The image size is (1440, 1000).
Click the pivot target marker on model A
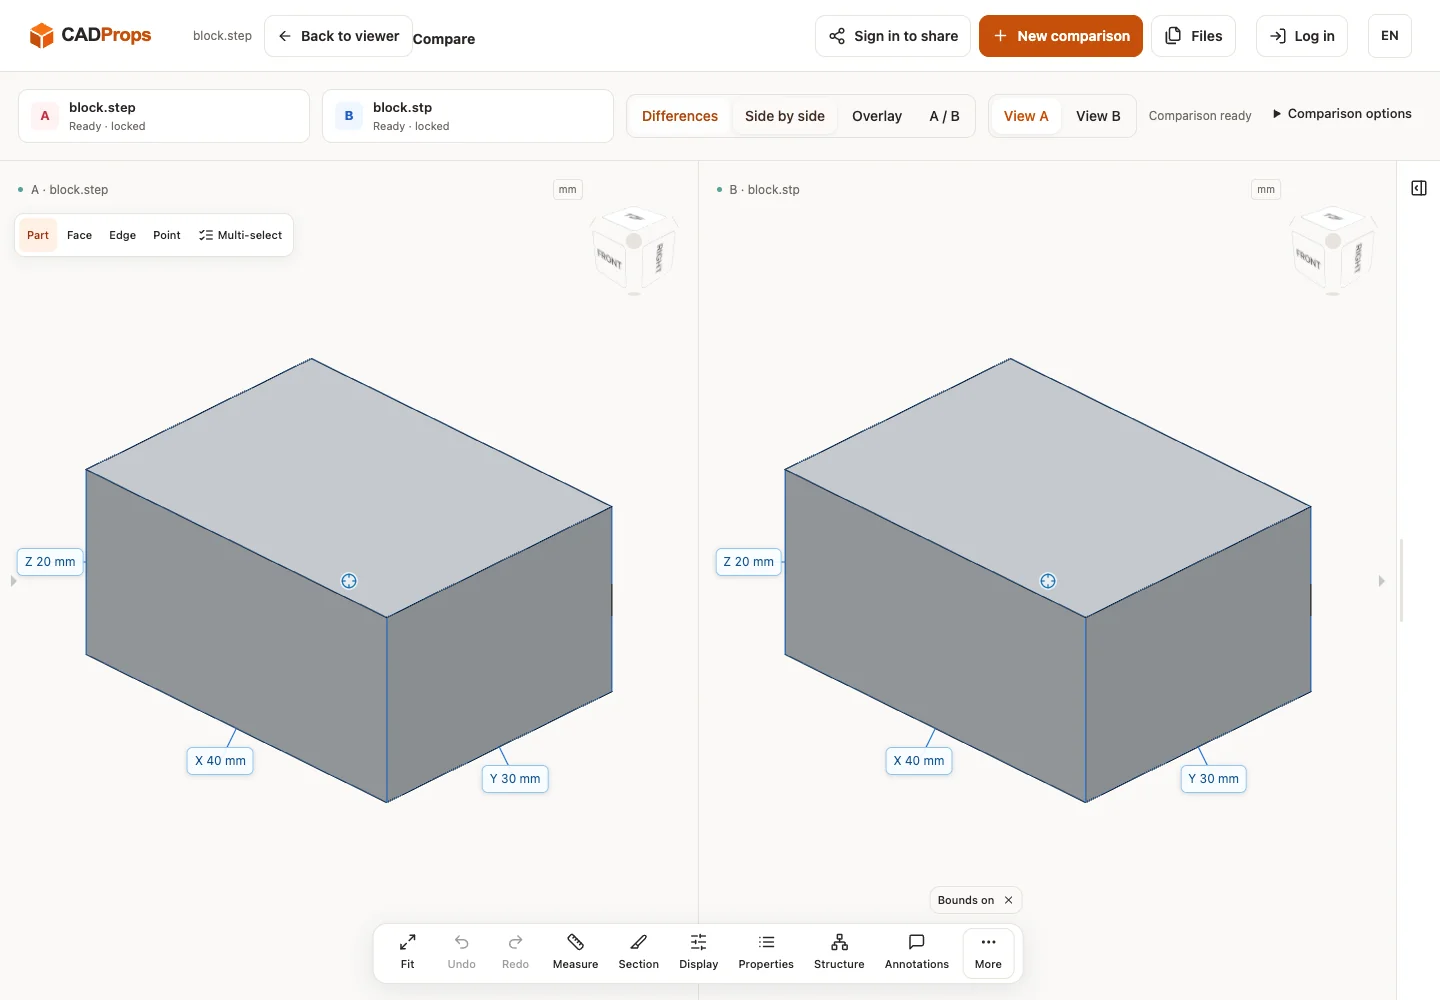(349, 581)
